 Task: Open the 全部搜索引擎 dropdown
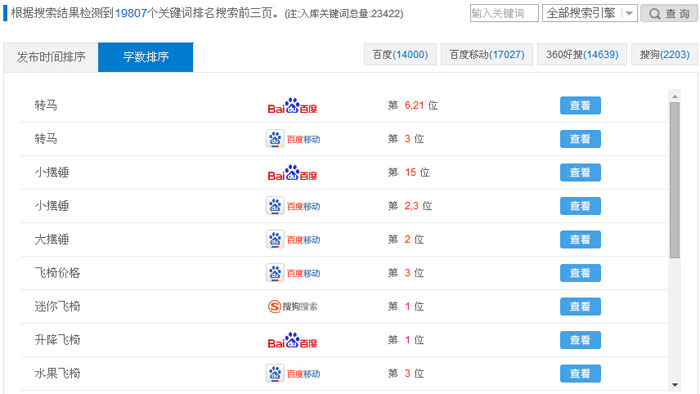pyautogui.click(x=590, y=13)
